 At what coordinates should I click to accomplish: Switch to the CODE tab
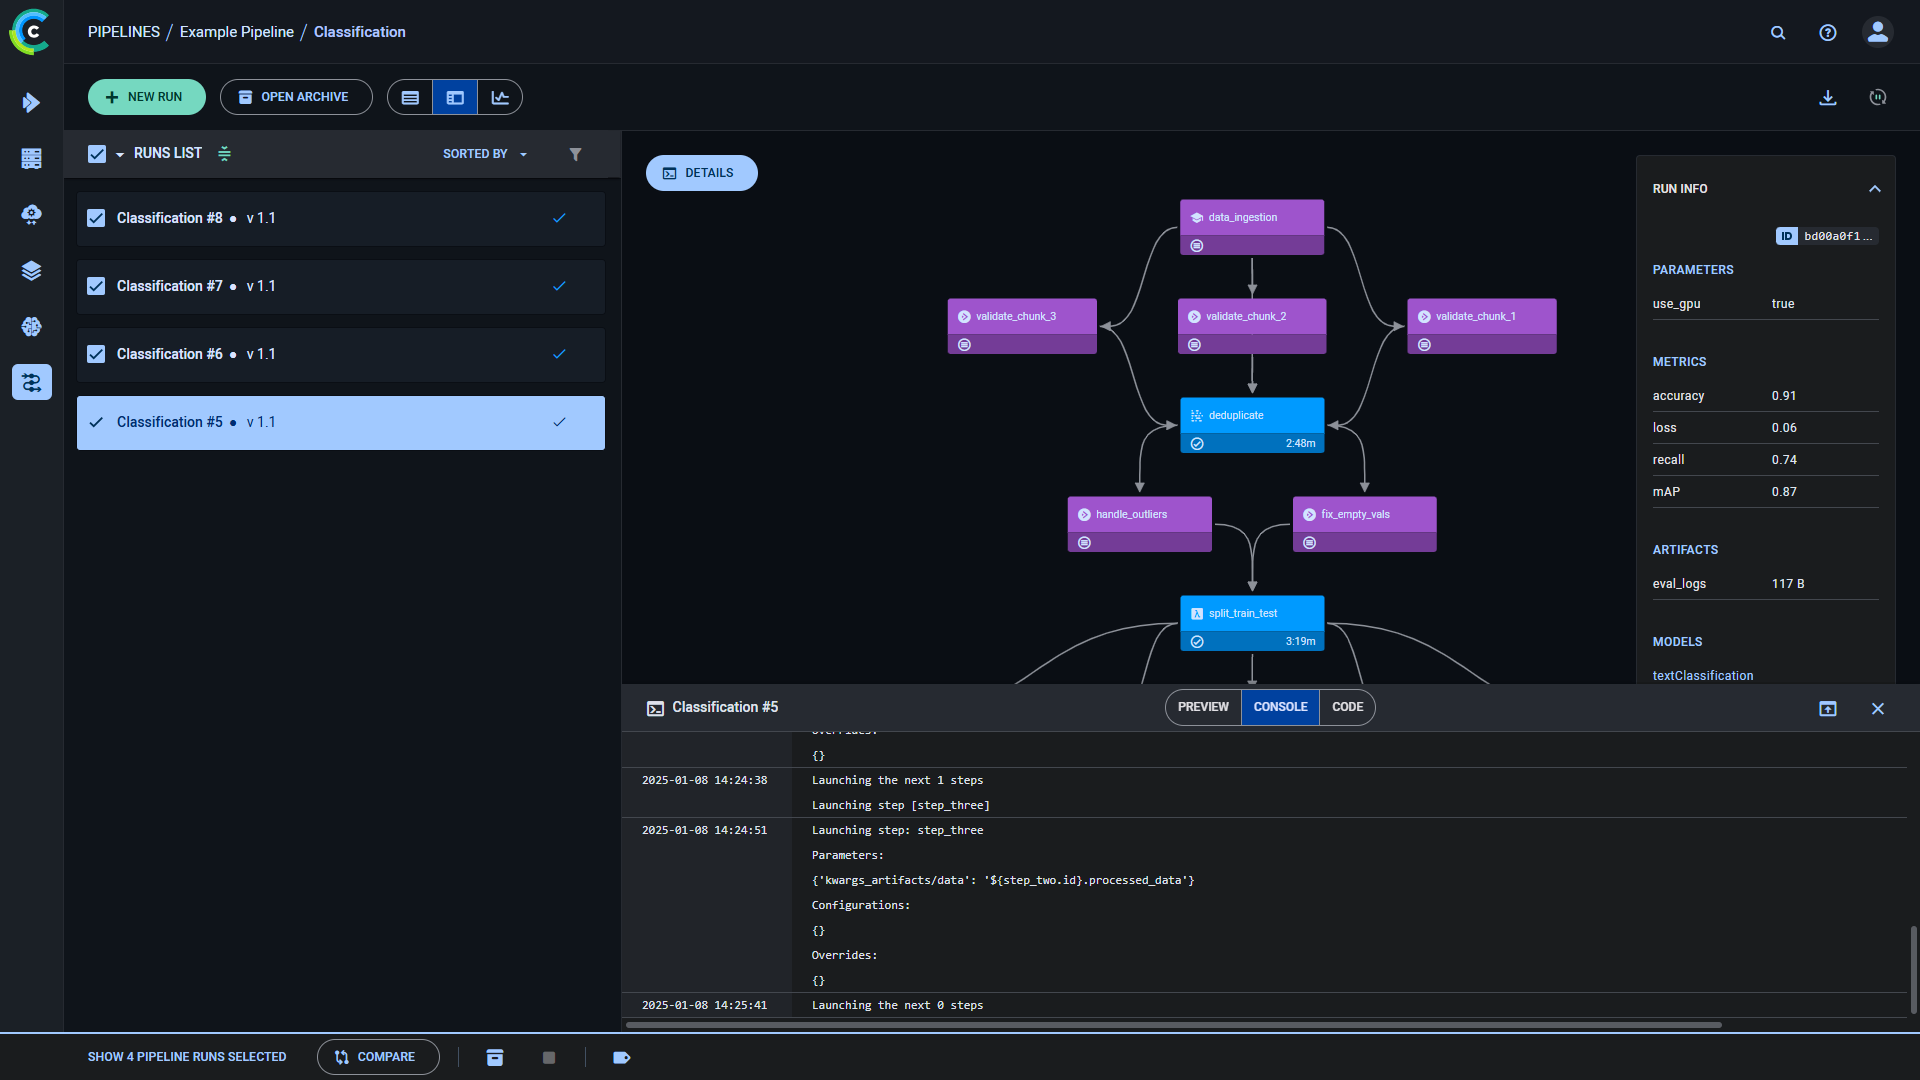(1347, 707)
